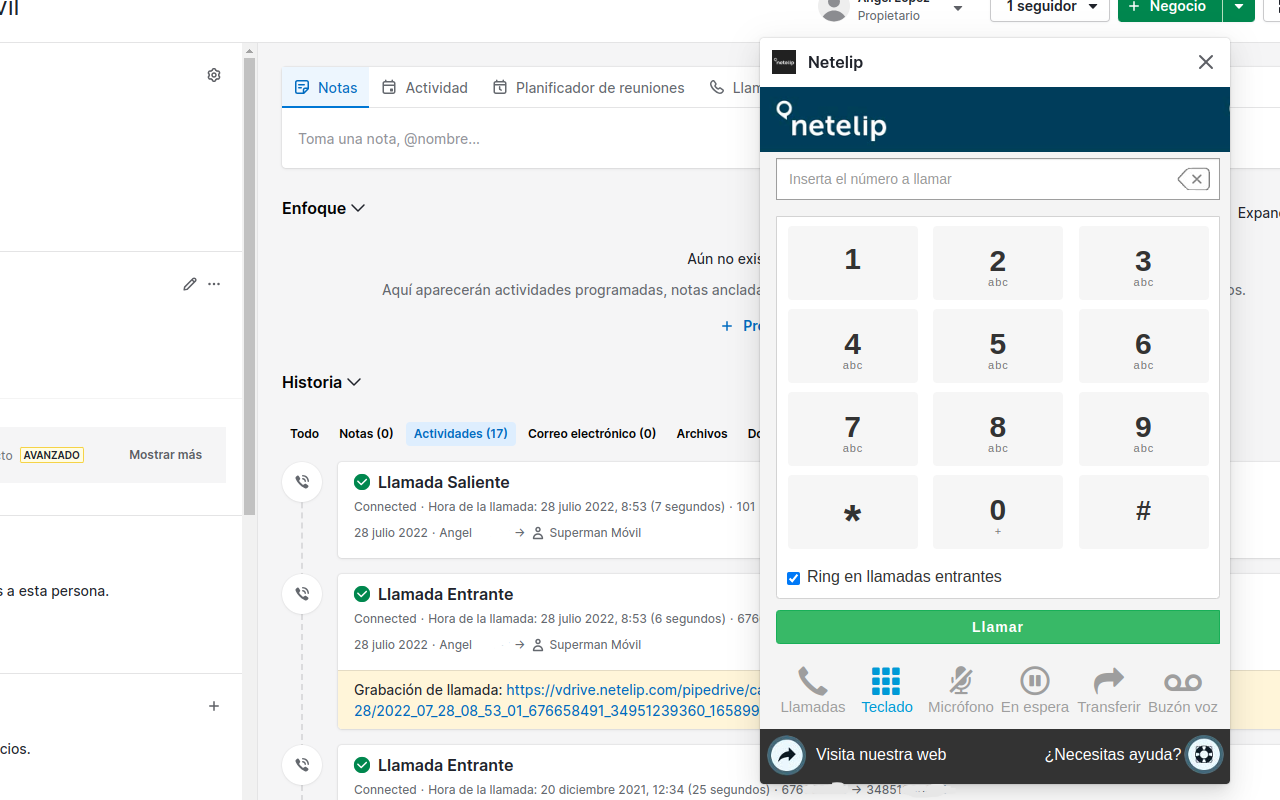Open the Llamada Saliente activity title

[x=444, y=482]
